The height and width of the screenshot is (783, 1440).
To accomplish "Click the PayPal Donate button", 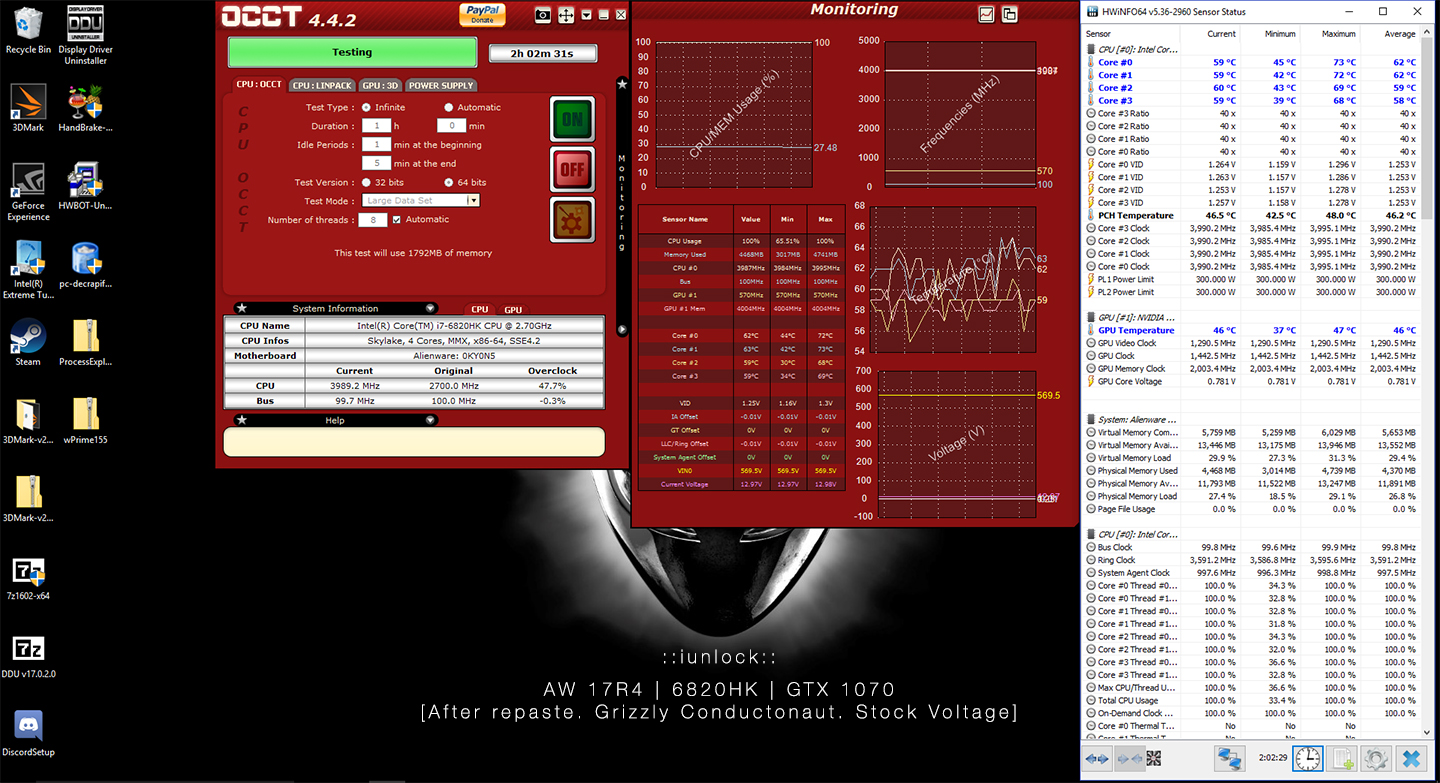I will pos(482,14).
